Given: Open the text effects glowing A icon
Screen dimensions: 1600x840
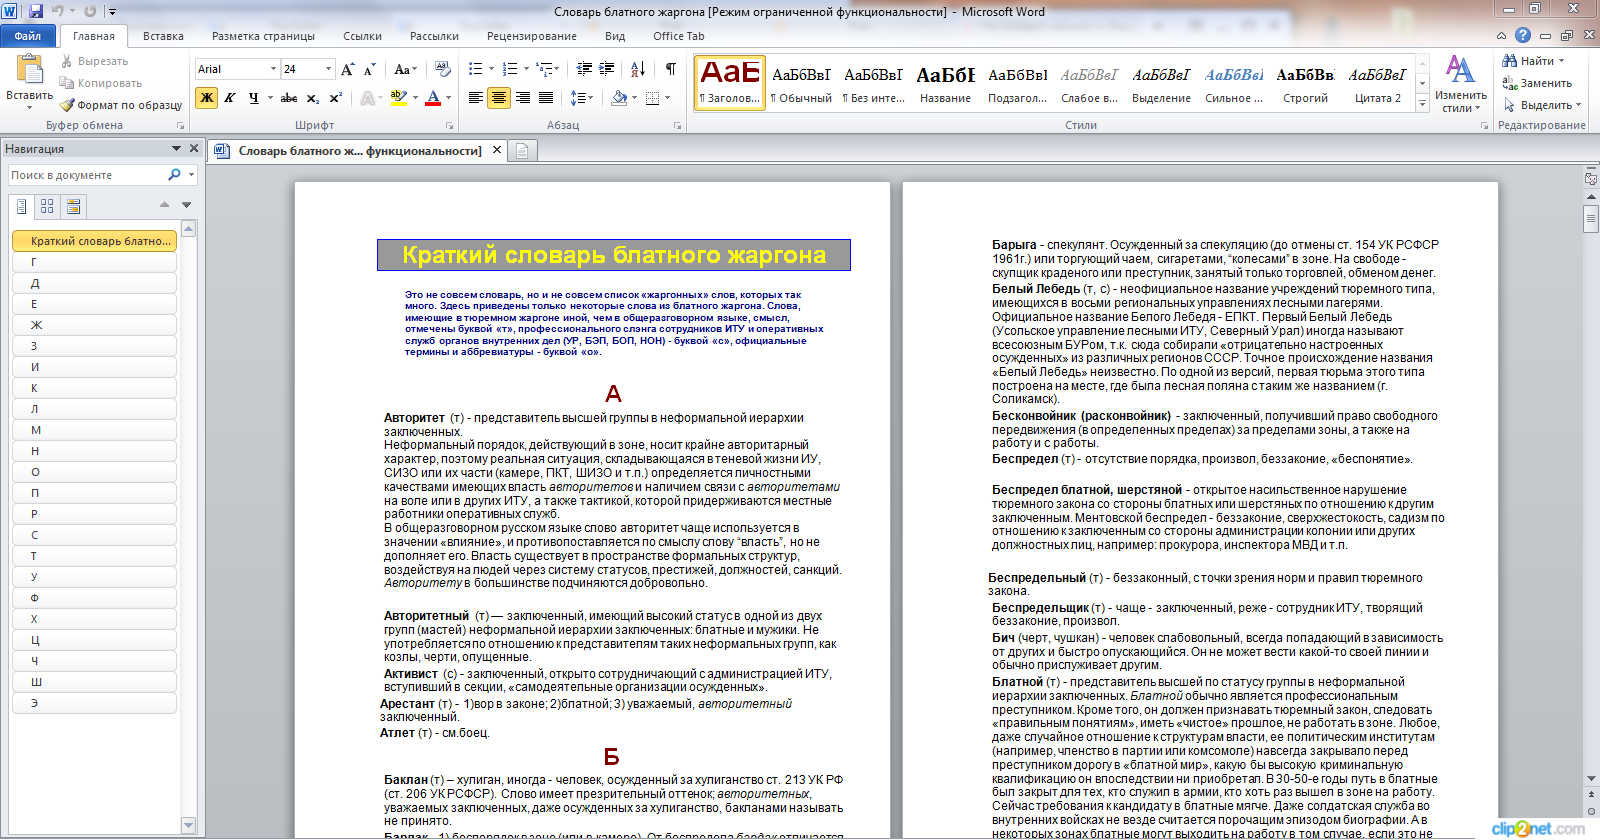Looking at the screenshot, I should [x=368, y=98].
